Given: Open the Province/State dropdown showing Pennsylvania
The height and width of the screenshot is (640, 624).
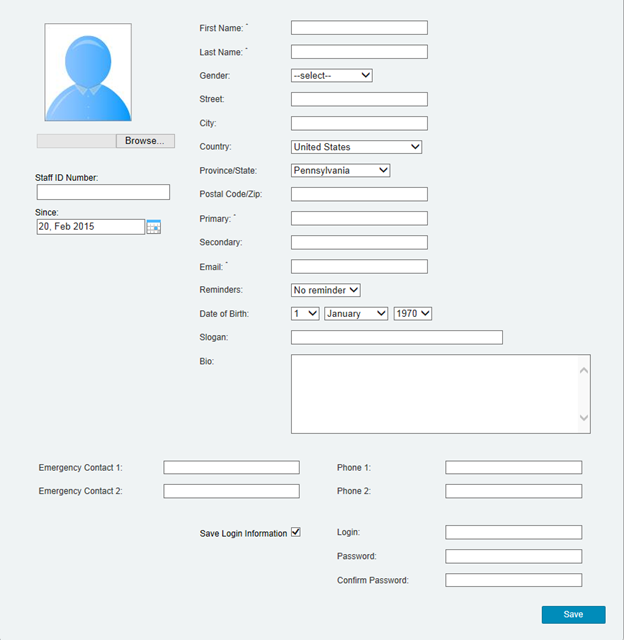Looking at the screenshot, I should (340, 171).
